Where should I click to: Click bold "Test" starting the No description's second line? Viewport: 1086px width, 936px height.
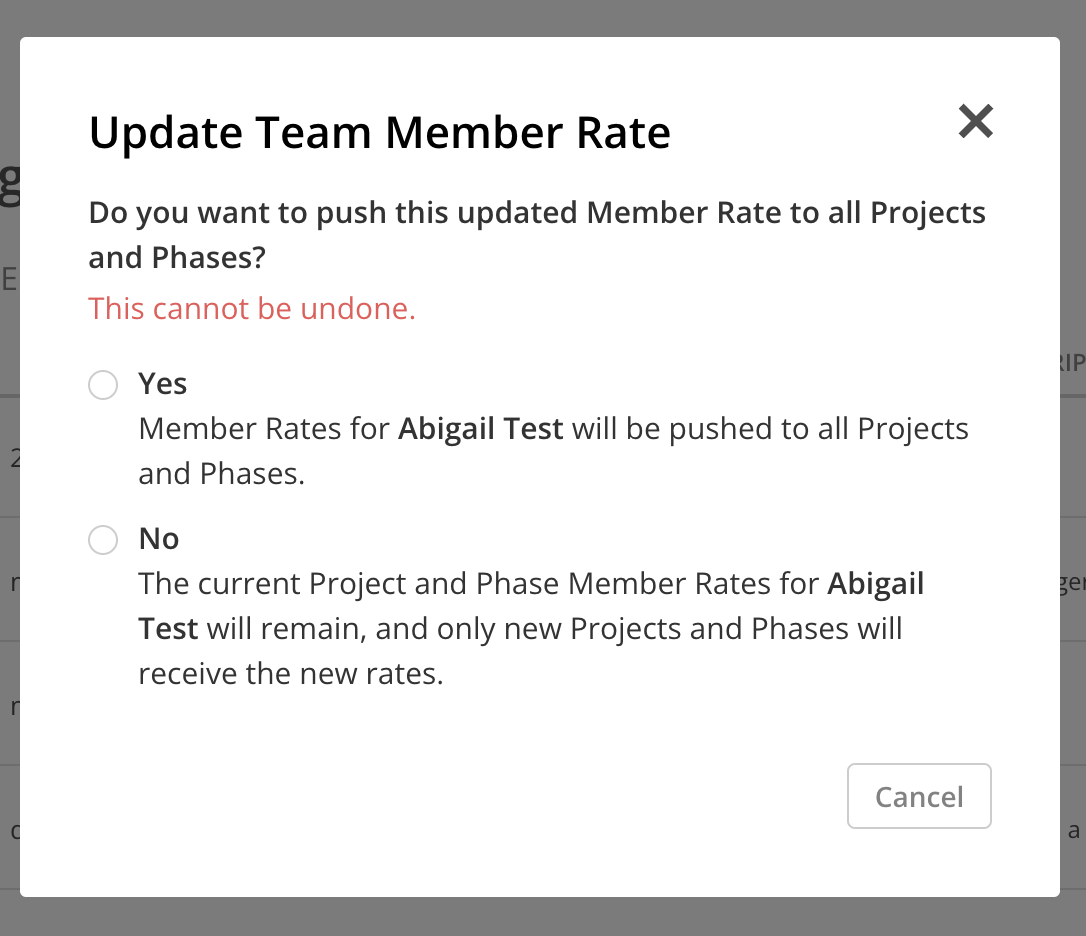[168, 629]
